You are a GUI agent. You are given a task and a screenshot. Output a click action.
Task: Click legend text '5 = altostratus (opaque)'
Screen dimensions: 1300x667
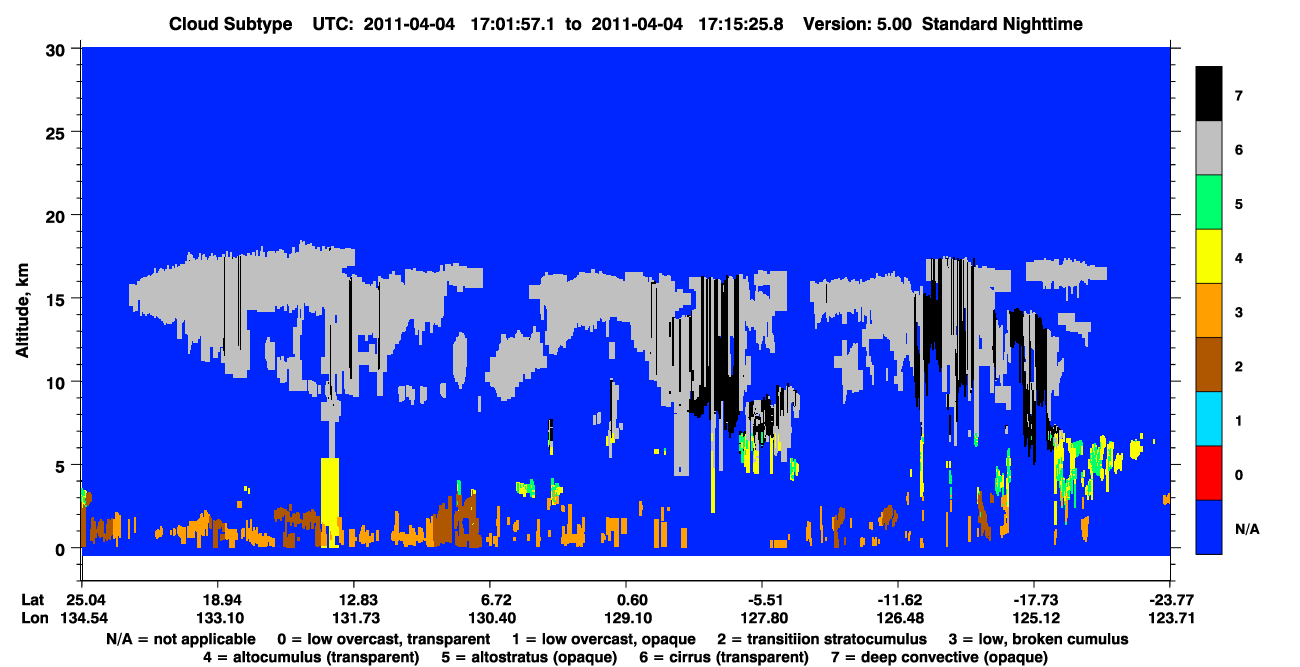pos(532,657)
